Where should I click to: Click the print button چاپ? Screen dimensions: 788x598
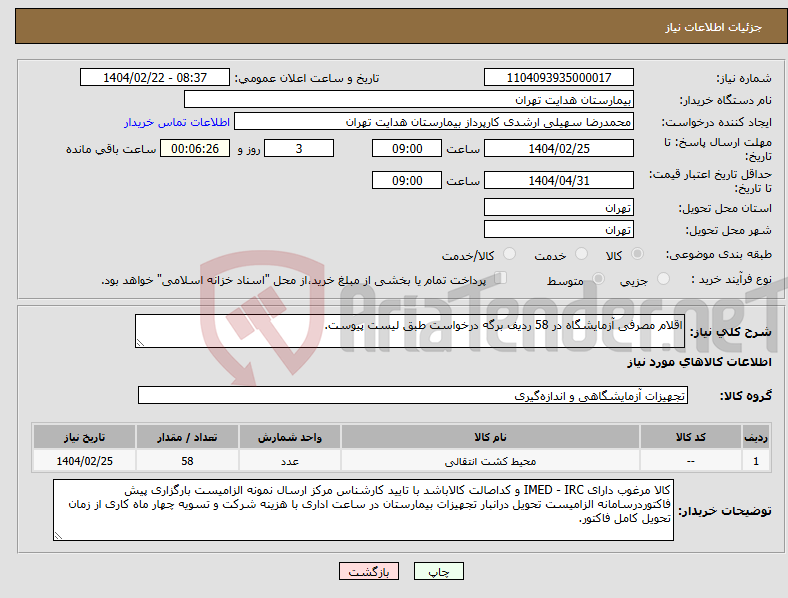439,571
